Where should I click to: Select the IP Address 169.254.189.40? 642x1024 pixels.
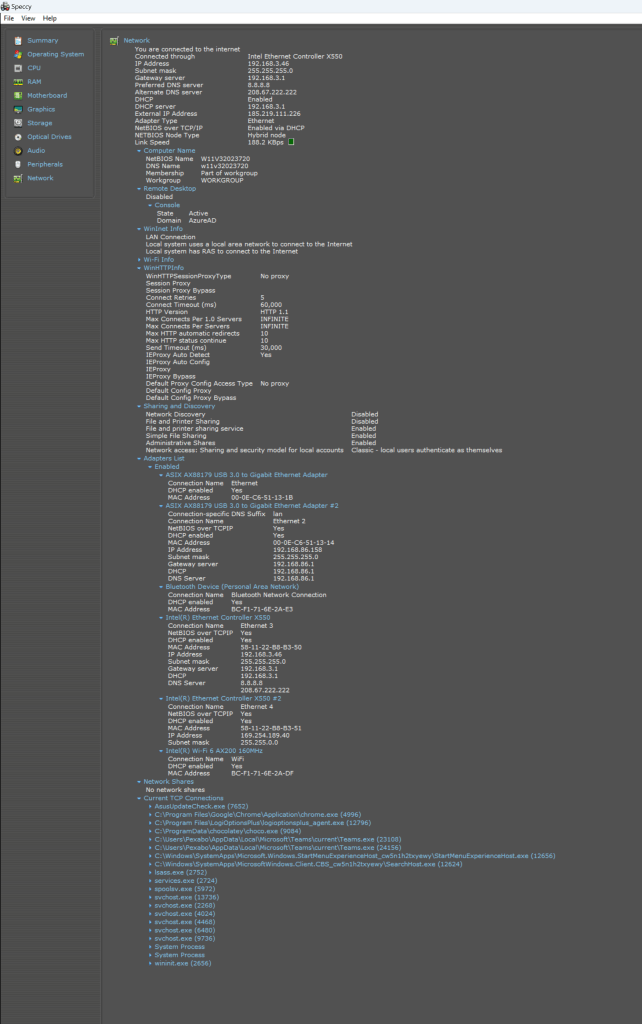click(265, 735)
